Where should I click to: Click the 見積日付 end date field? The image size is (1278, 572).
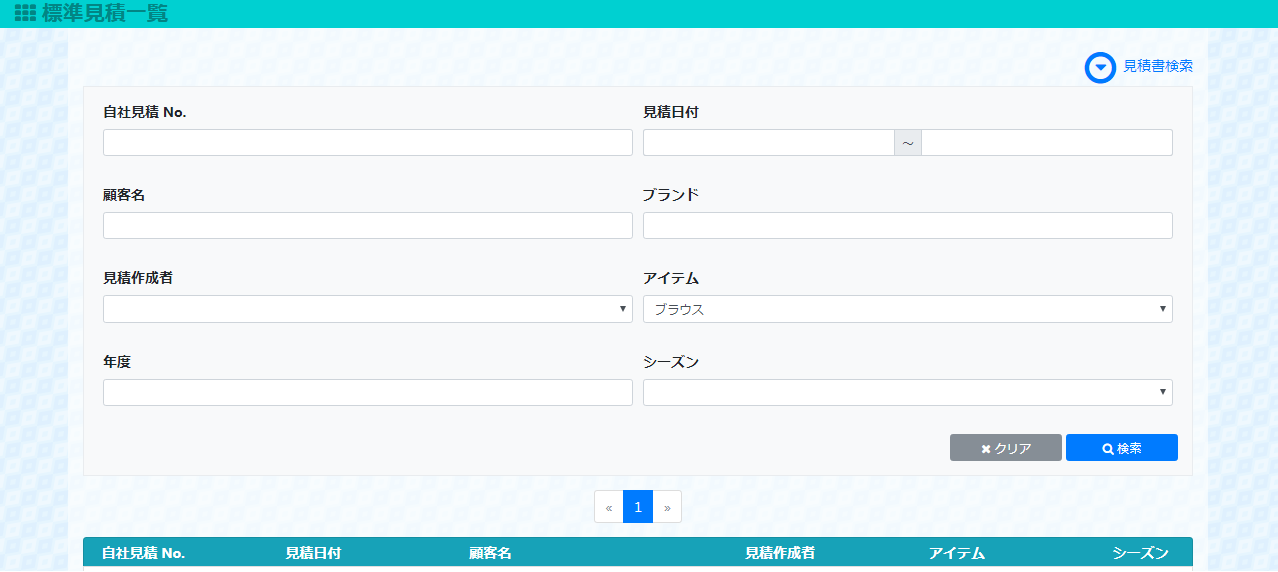[1046, 143]
